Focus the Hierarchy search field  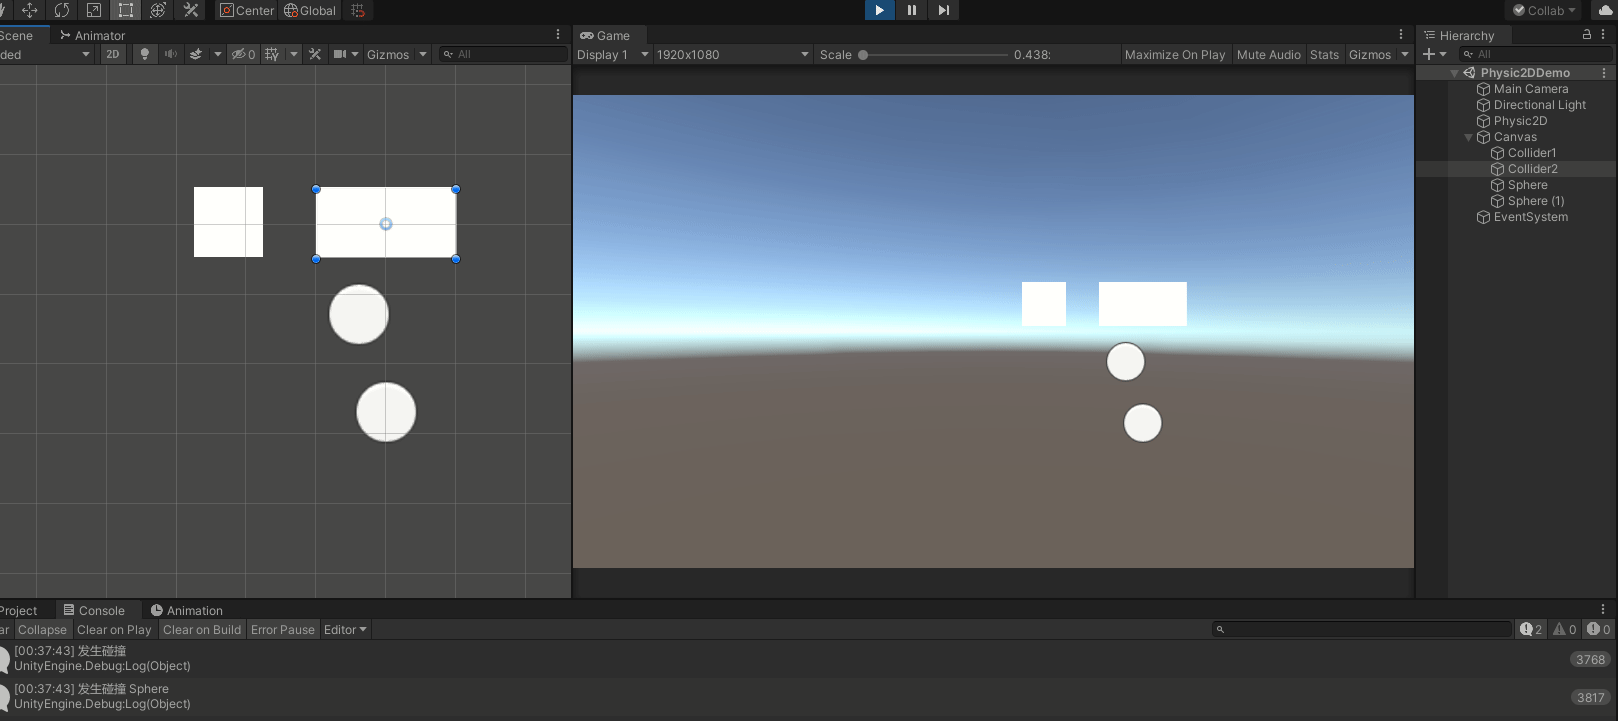tap(1535, 54)
